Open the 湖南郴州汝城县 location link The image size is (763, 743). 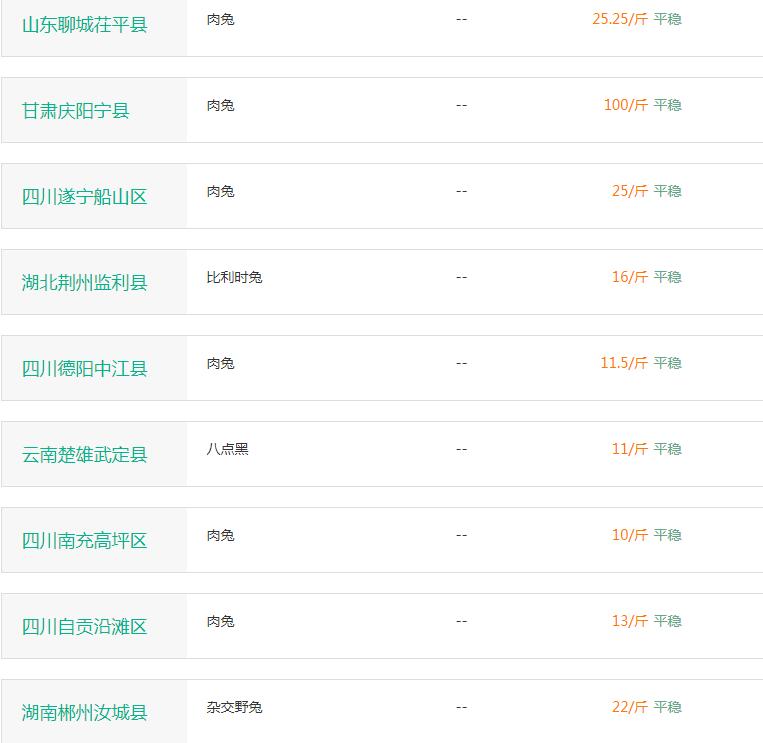tap(85, 712)
